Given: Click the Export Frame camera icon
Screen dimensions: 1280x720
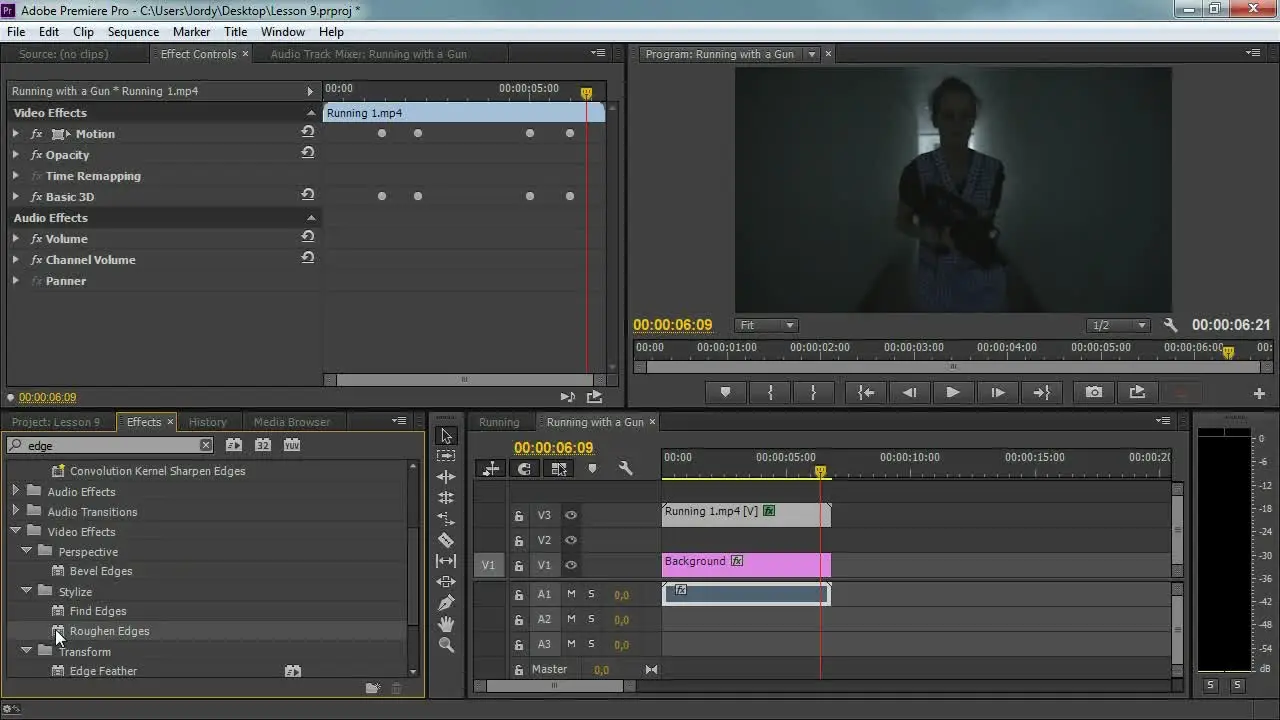Looking at the screenshot, I should pyautogui.click(x=1094, y=393).
